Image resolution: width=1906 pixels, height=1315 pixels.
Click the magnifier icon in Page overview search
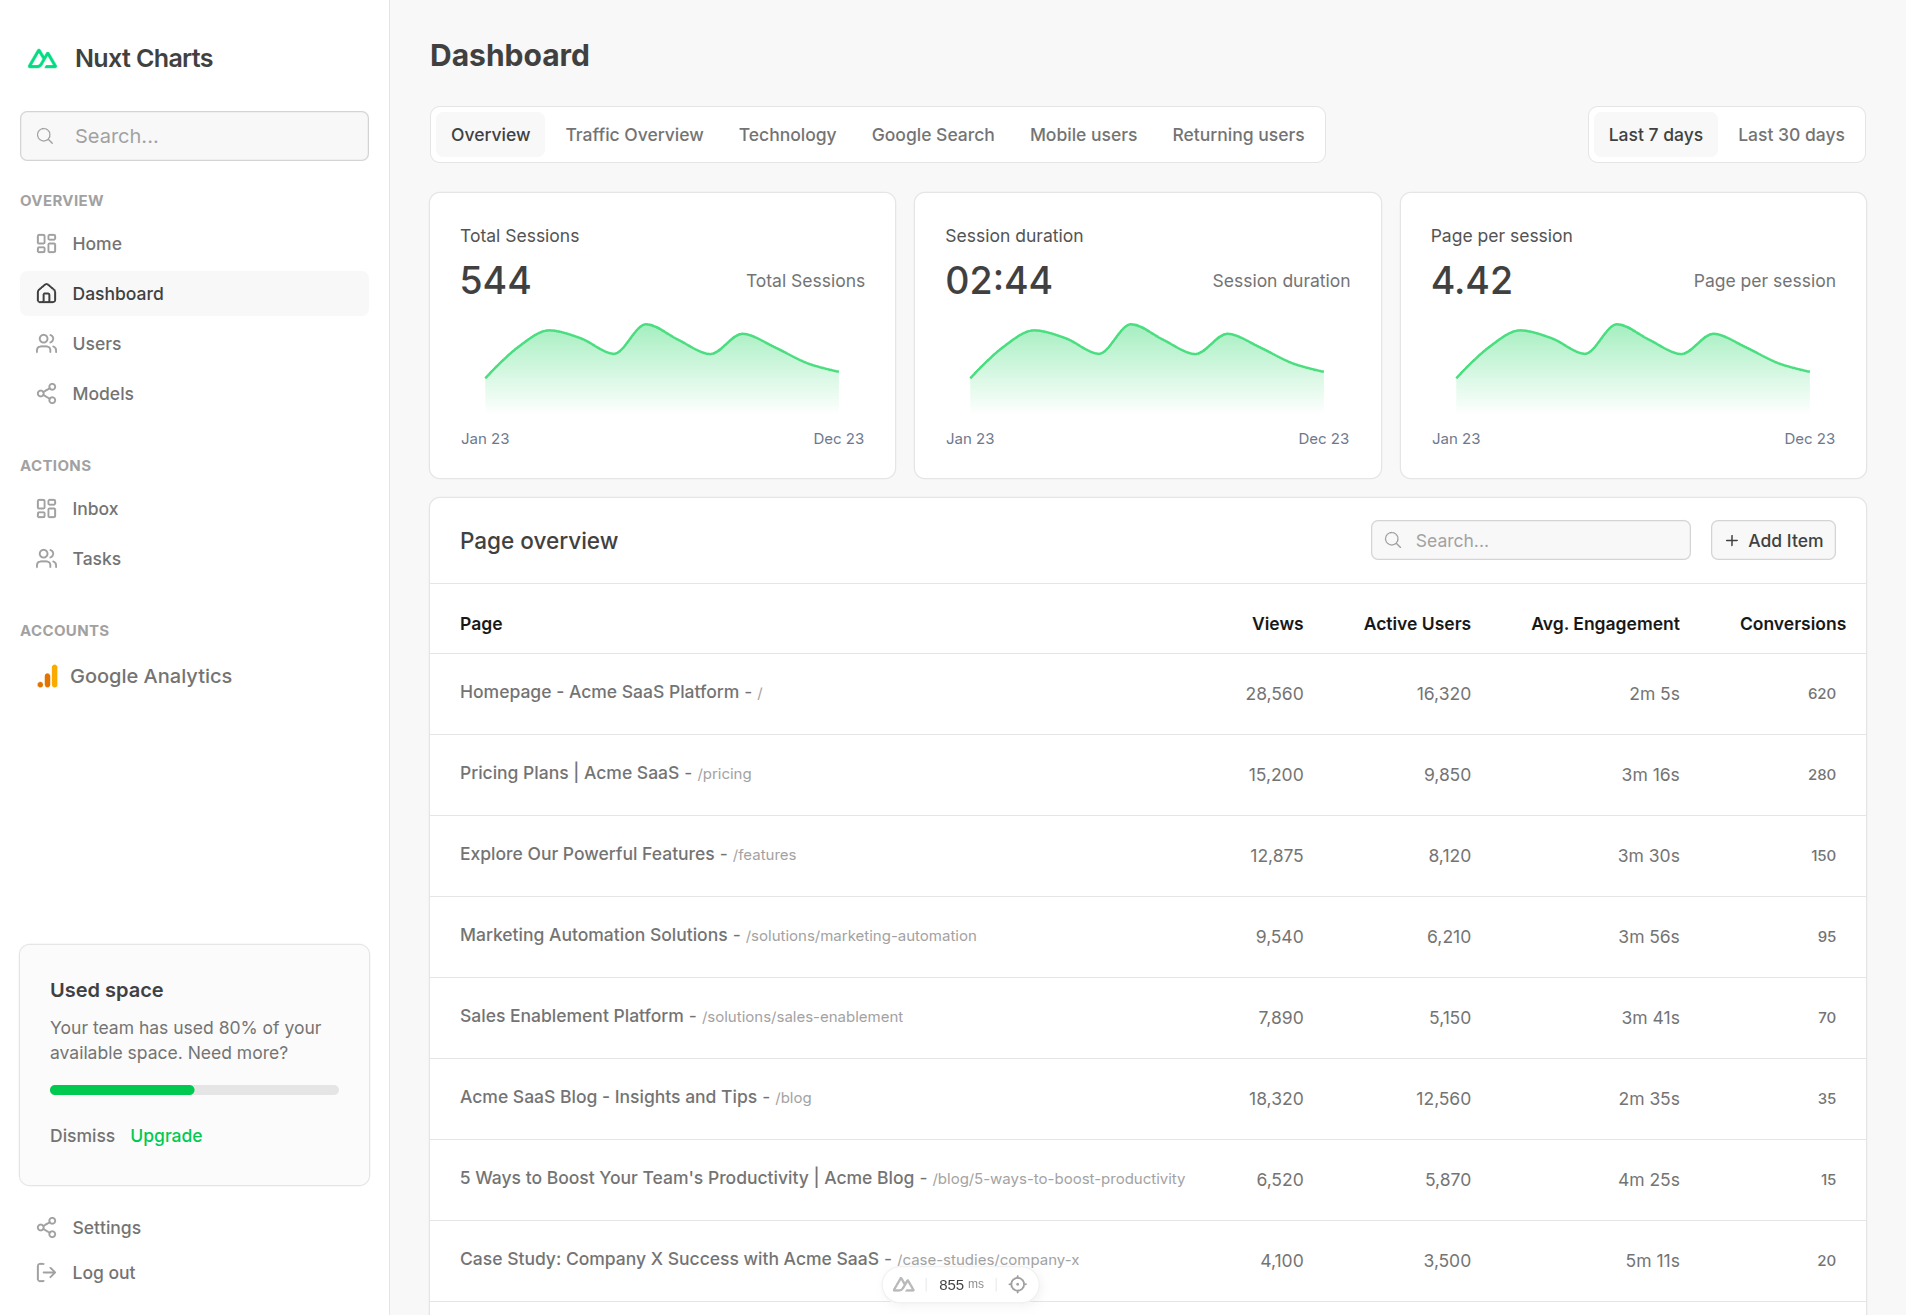click(x=1393, y=541)
